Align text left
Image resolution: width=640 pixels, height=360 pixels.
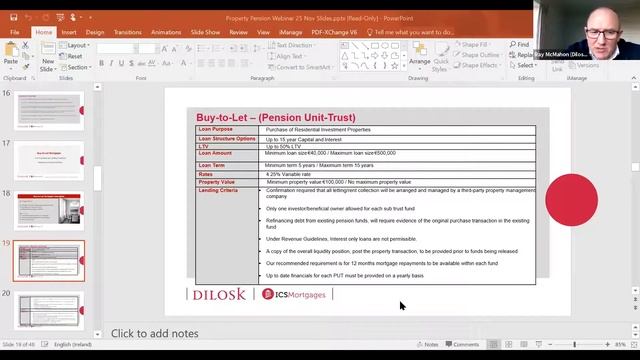(201, 63)
